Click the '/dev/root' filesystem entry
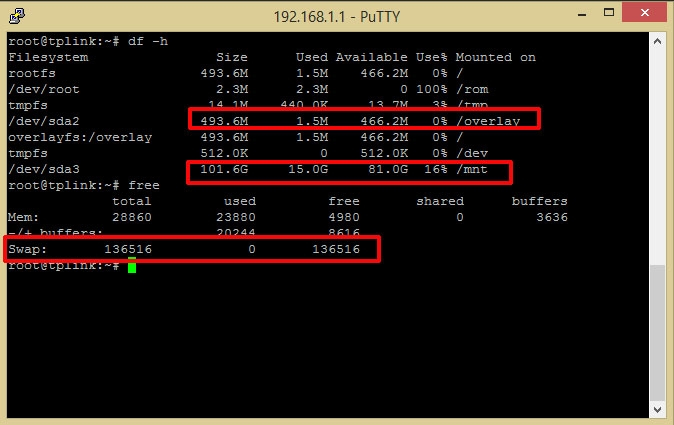Image resolution: width=674 pixels, height=425 pixels. pyautogui.click(x=44, y=89)
